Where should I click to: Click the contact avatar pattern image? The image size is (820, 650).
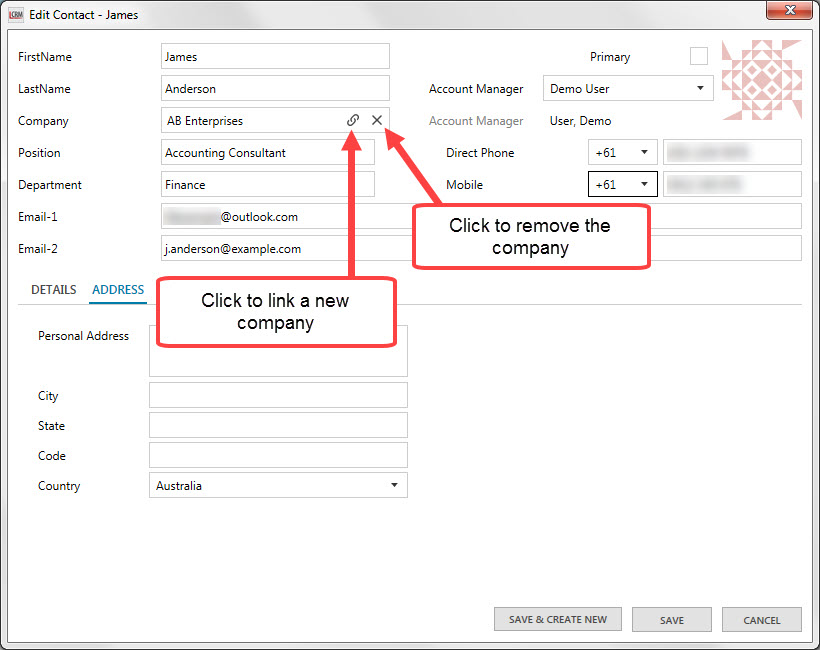pos(762,80)
